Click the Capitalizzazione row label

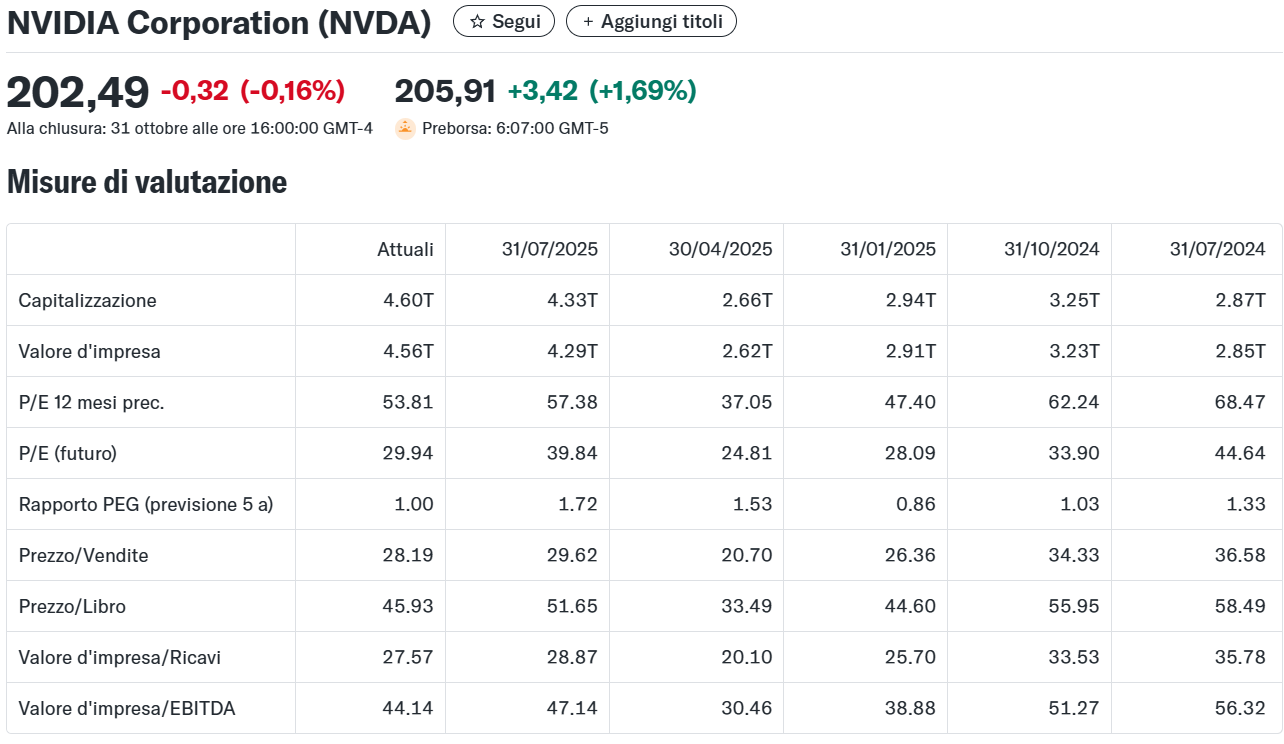88,301
